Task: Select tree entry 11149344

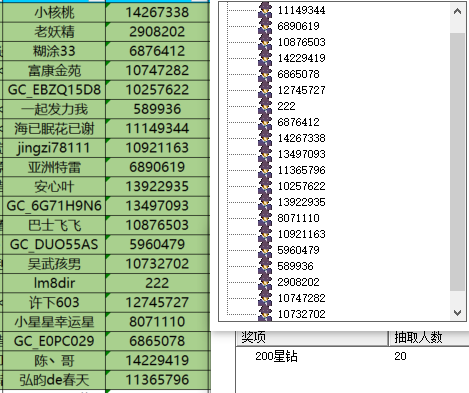Action: (301, 10)
